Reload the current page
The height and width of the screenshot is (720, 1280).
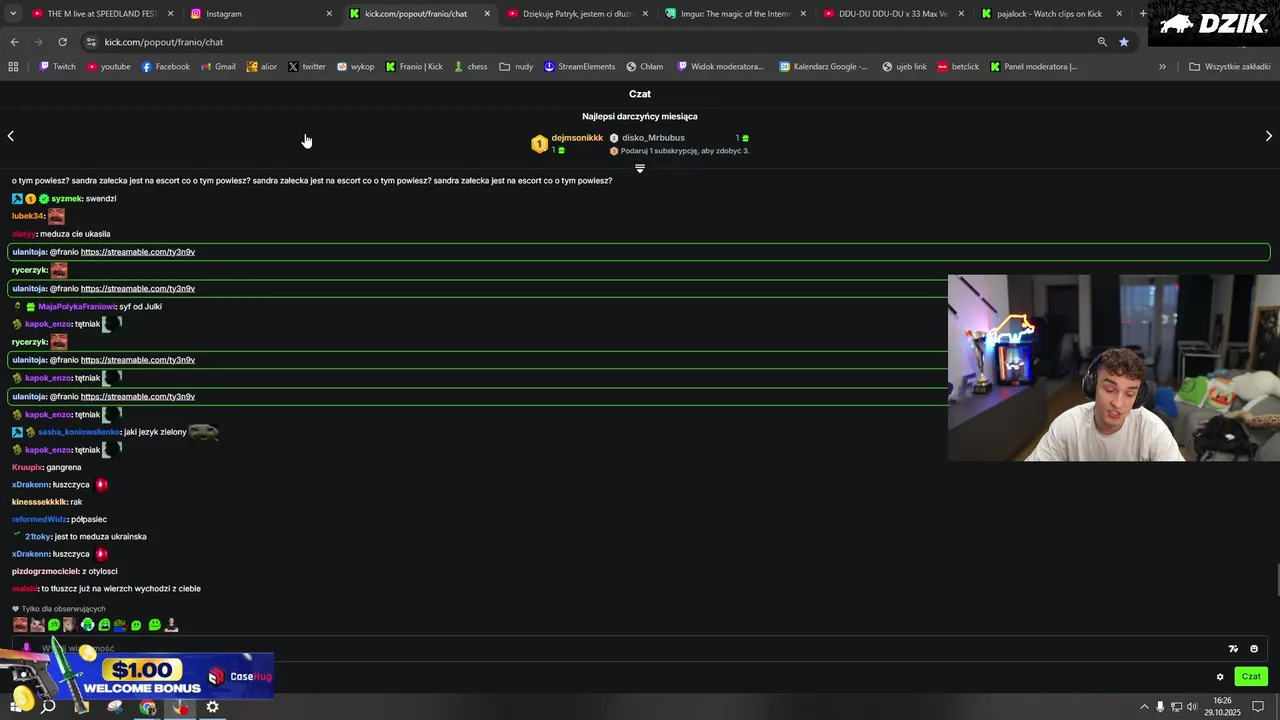pos(62,42)
